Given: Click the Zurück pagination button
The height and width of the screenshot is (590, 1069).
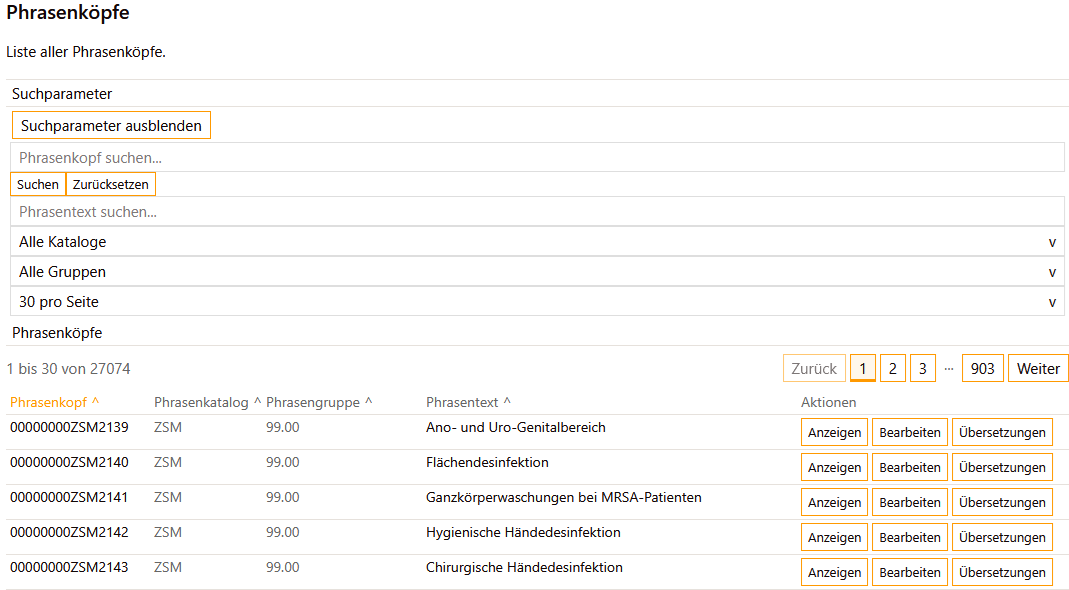Looking at the screenshot, I should [814, 368].
